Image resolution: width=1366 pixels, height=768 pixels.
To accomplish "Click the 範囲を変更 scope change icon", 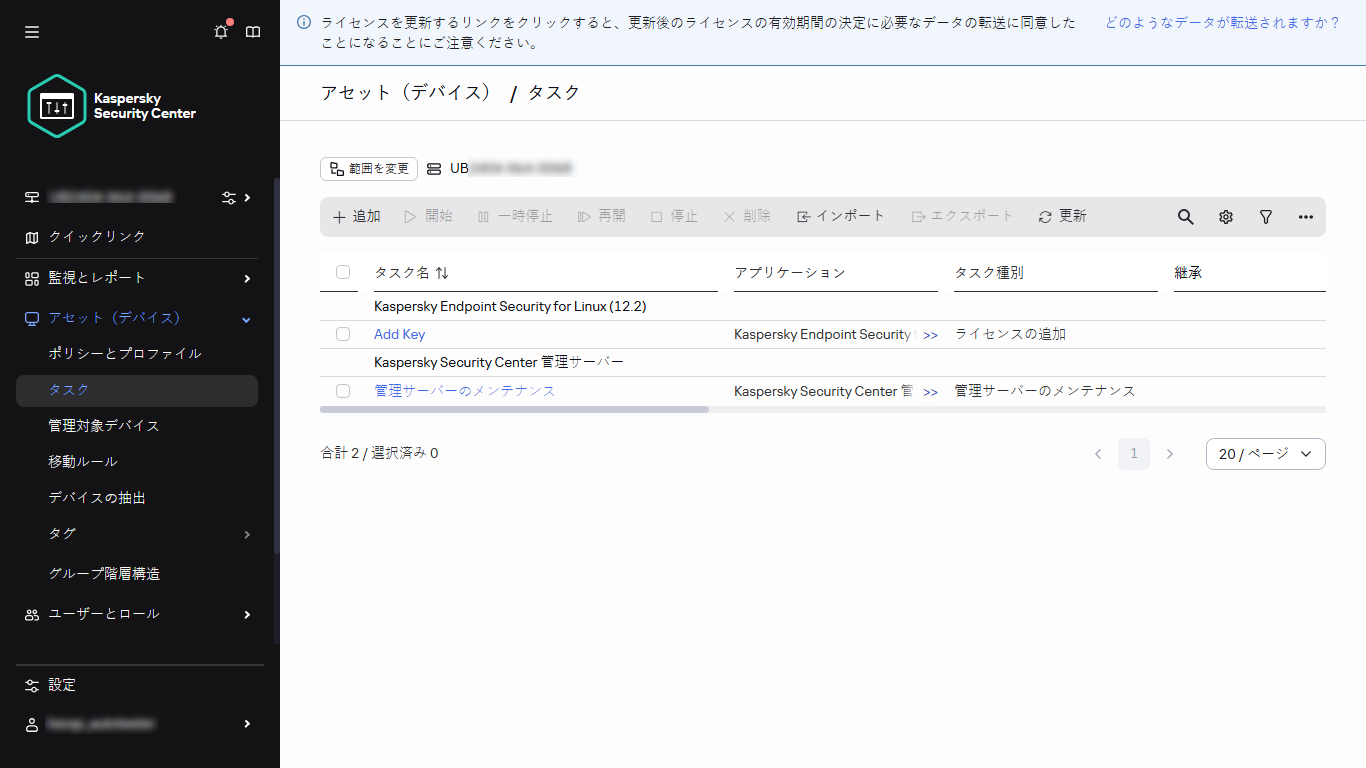I will click(368, 168).
